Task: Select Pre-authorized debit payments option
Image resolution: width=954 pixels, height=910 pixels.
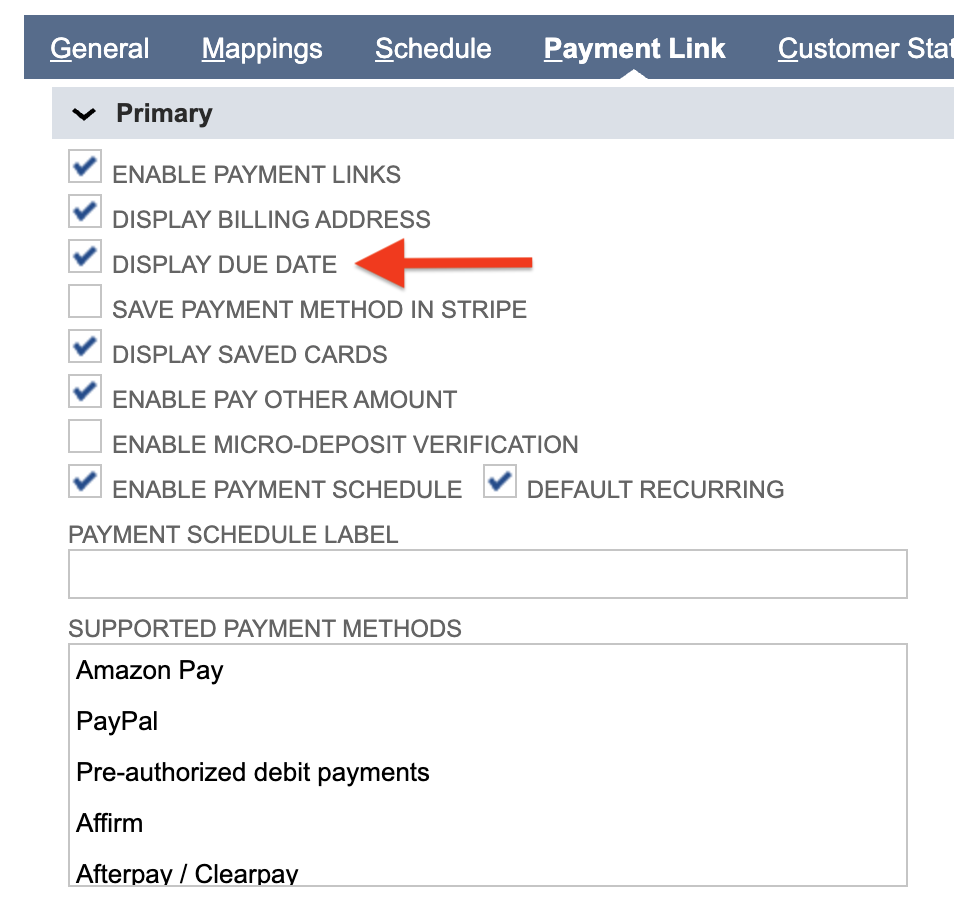Action: click(x=252, y=773)
